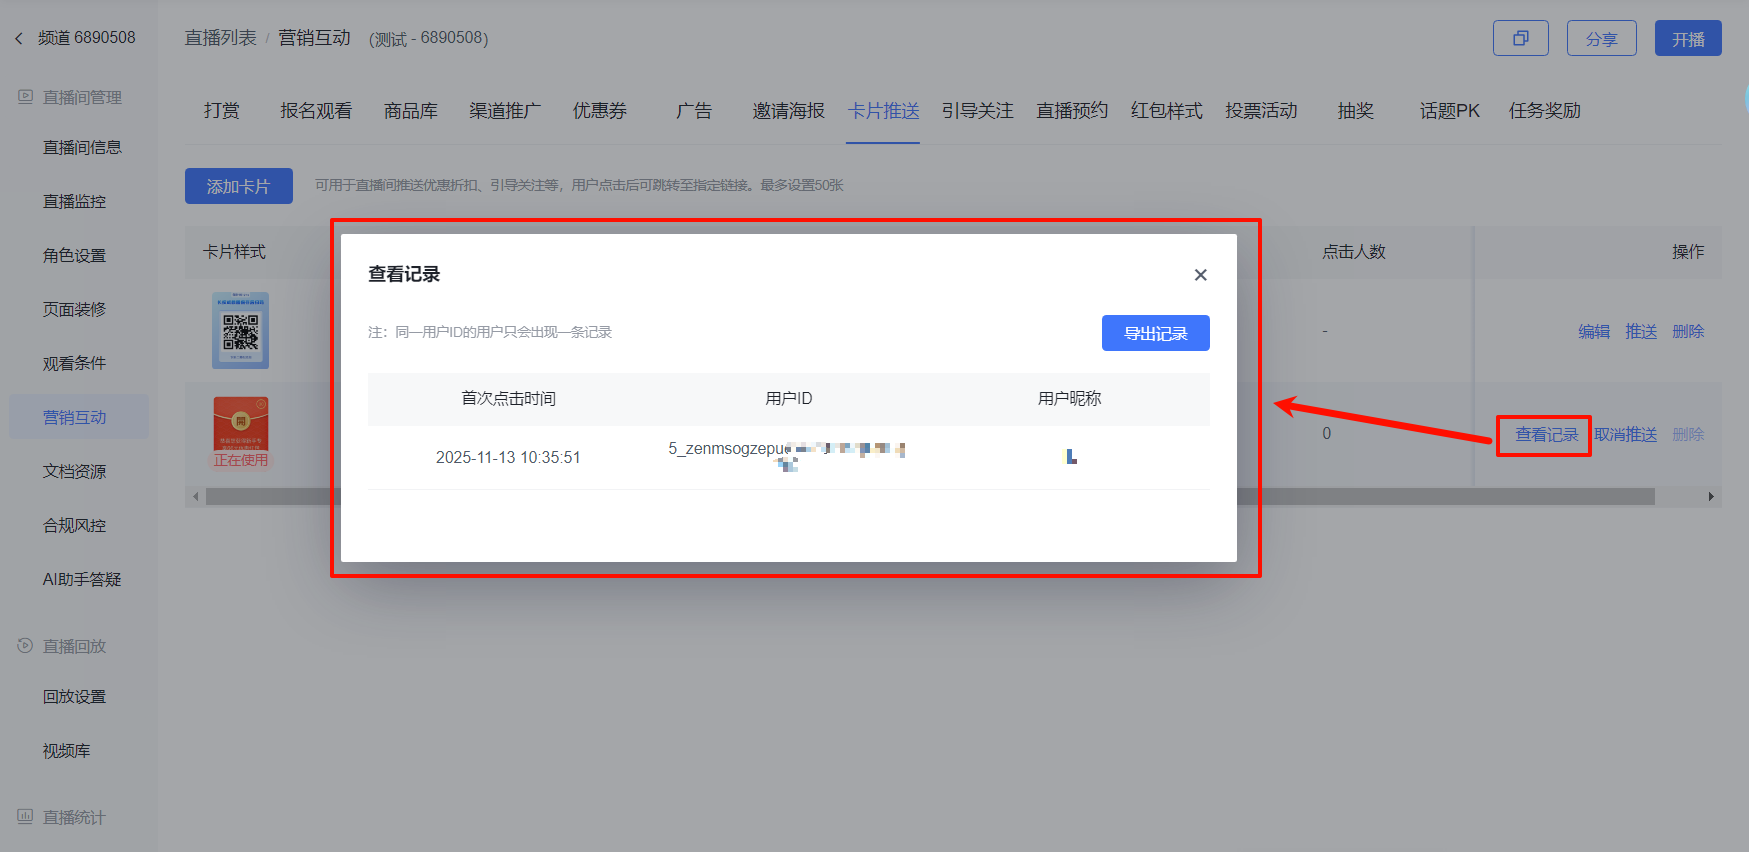Click the 用户昵称 column header

click(1069, 398)
